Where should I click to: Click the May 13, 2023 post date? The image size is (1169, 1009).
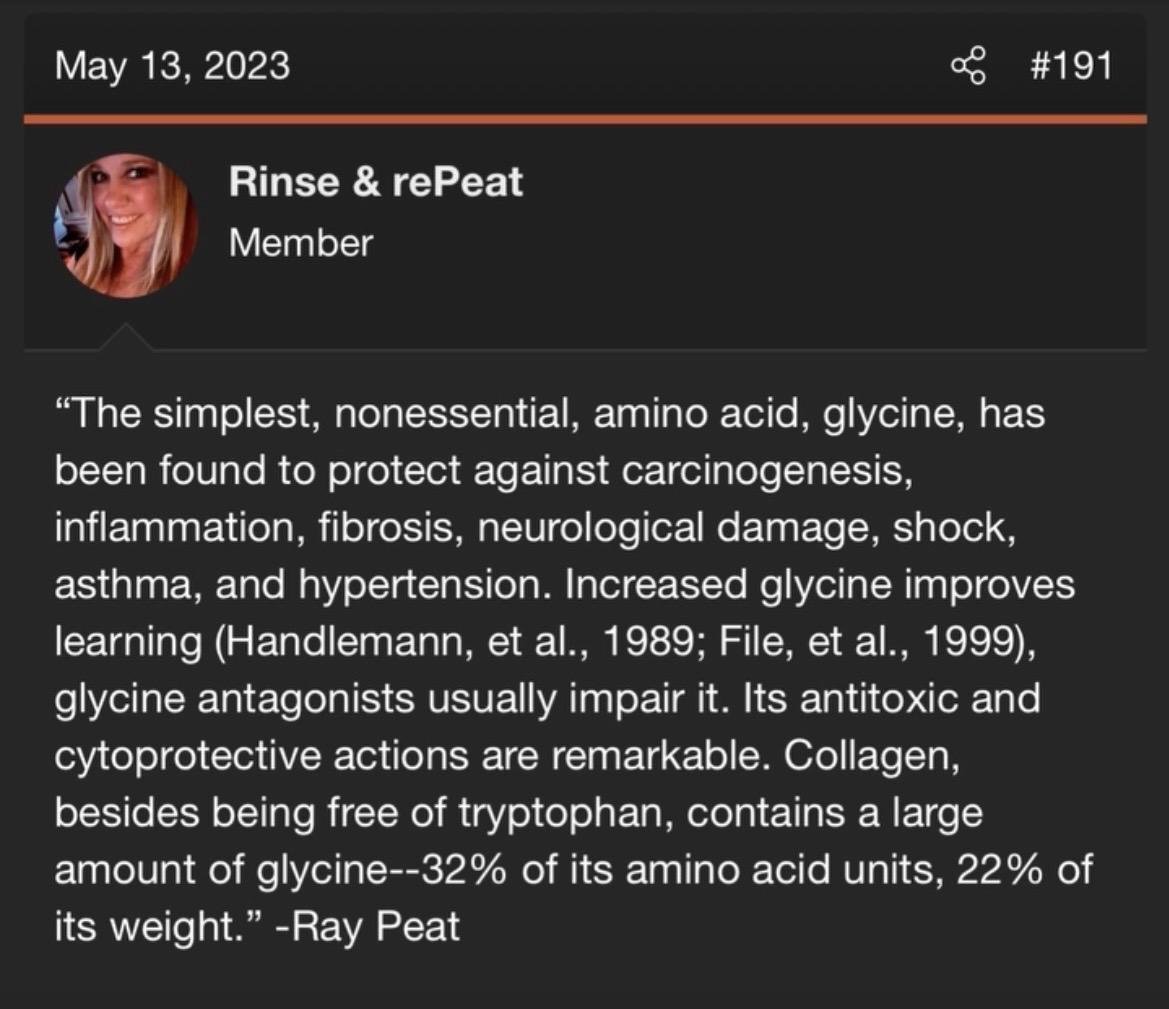tap(173, 67)
